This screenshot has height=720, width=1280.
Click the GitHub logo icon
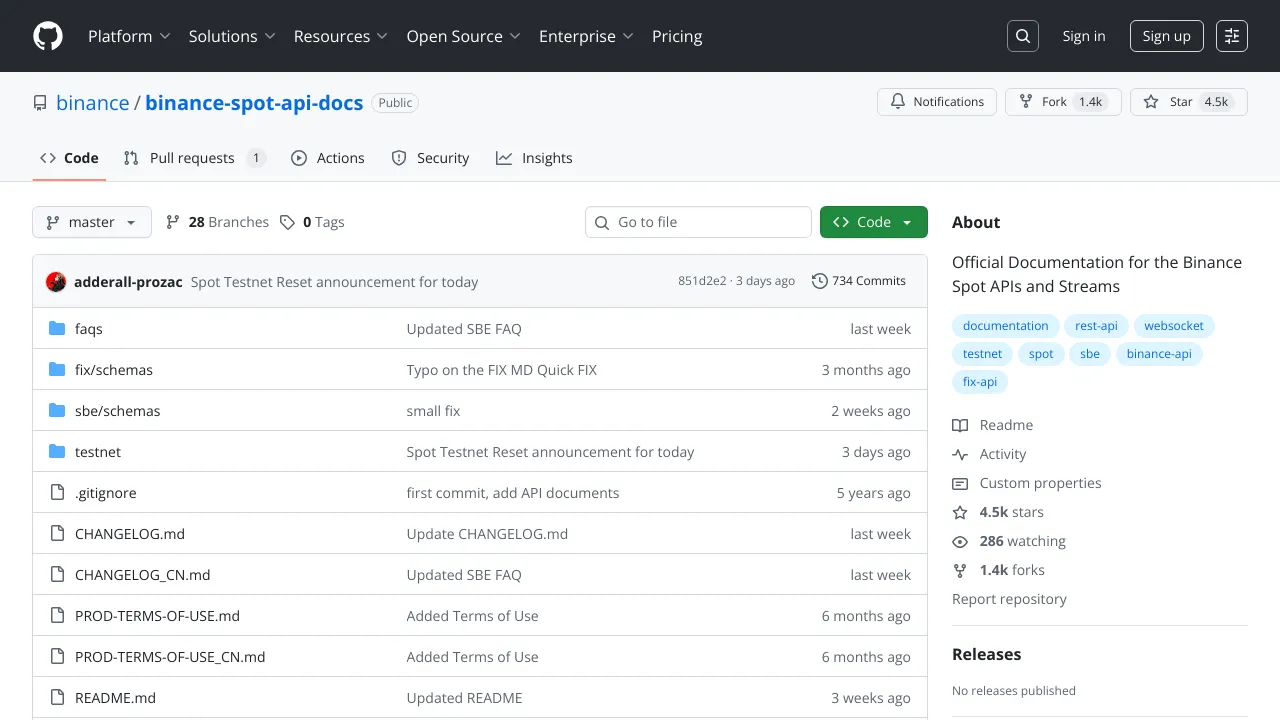[48, 36]
